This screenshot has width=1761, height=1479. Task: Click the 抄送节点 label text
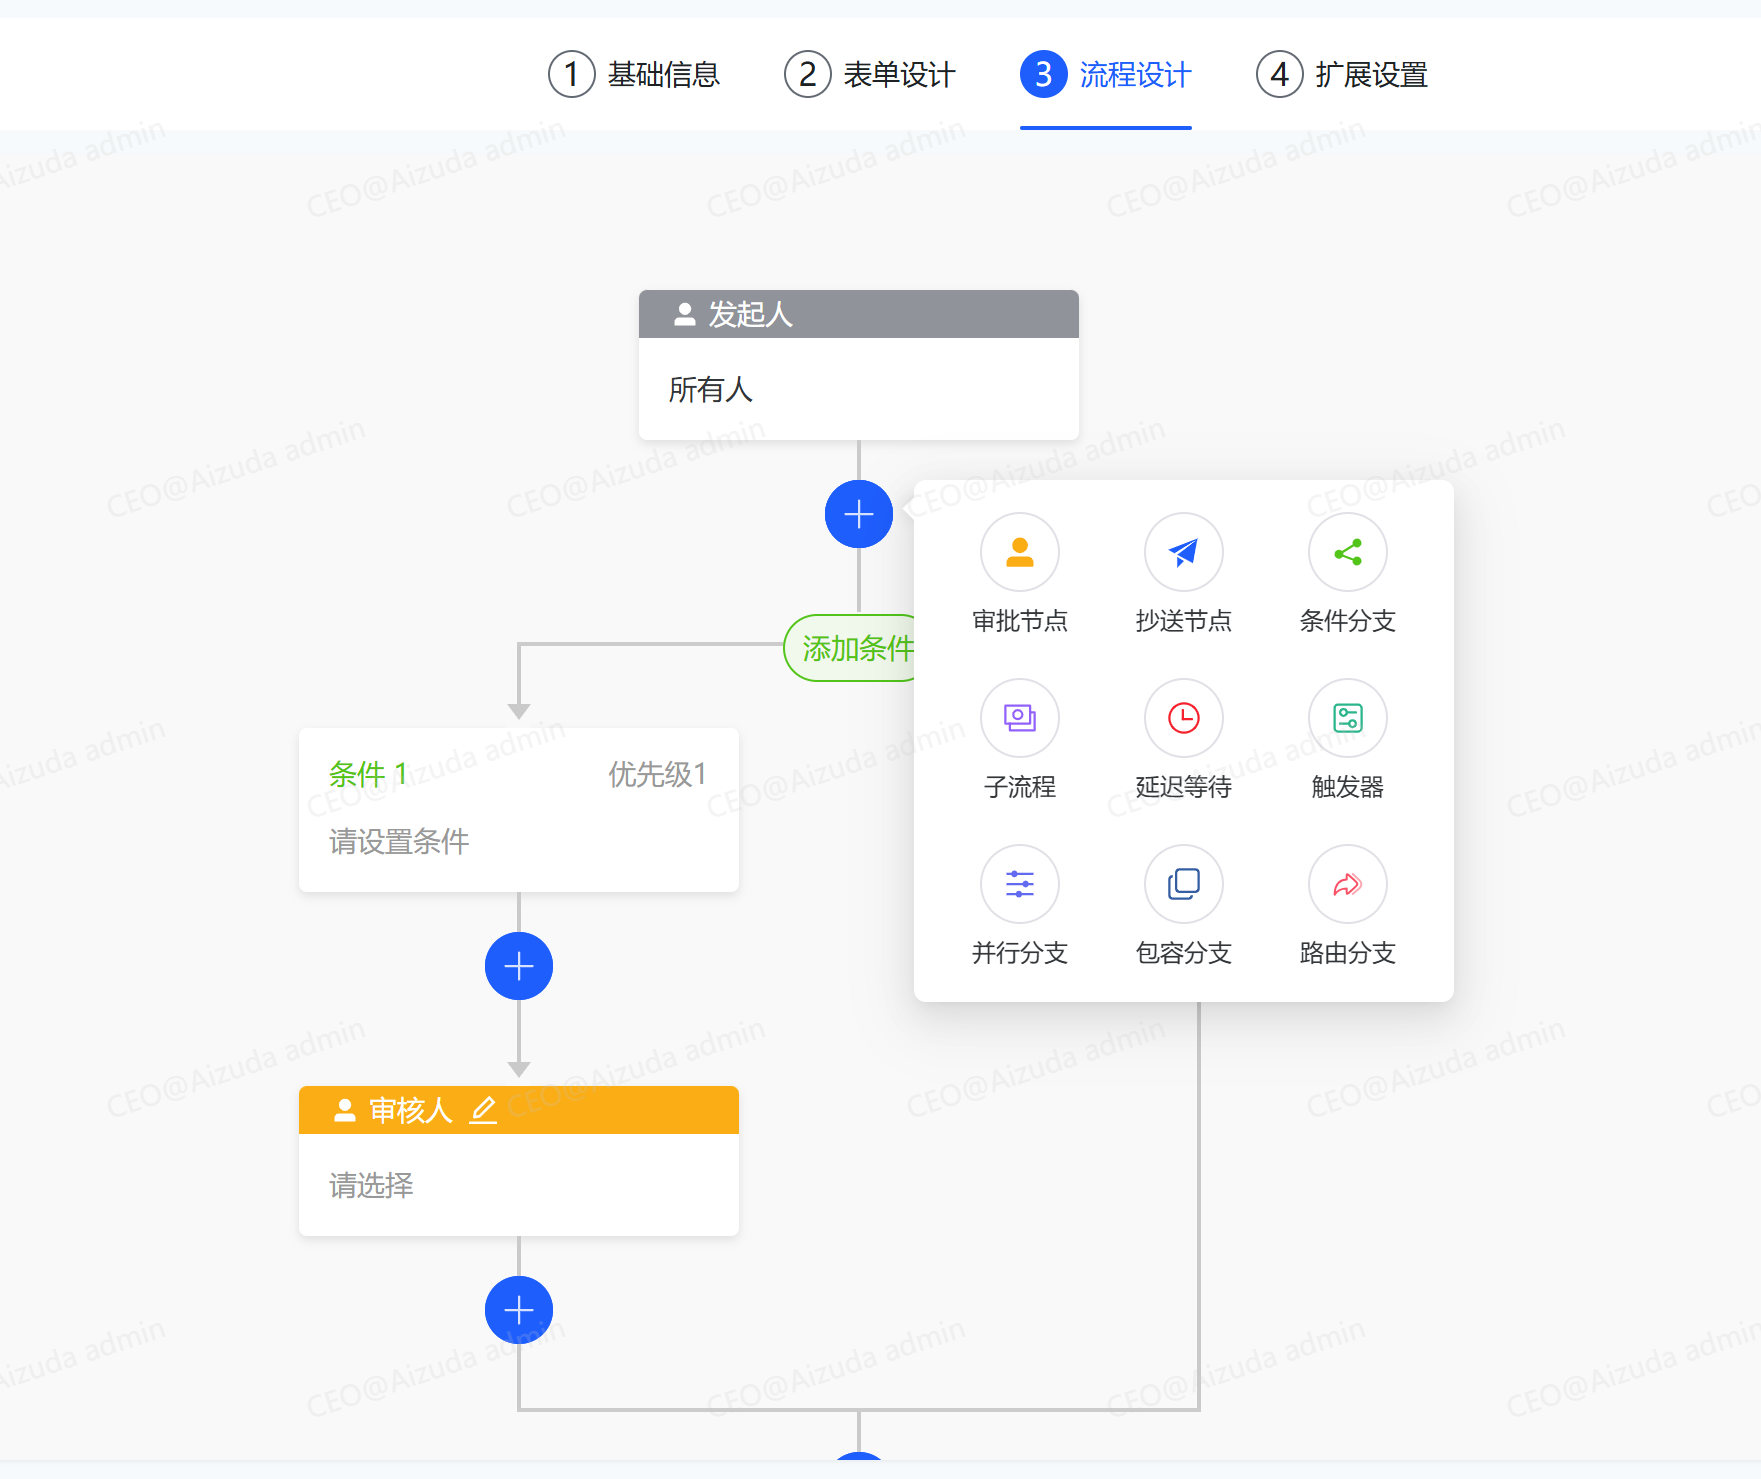(1183, 621)
